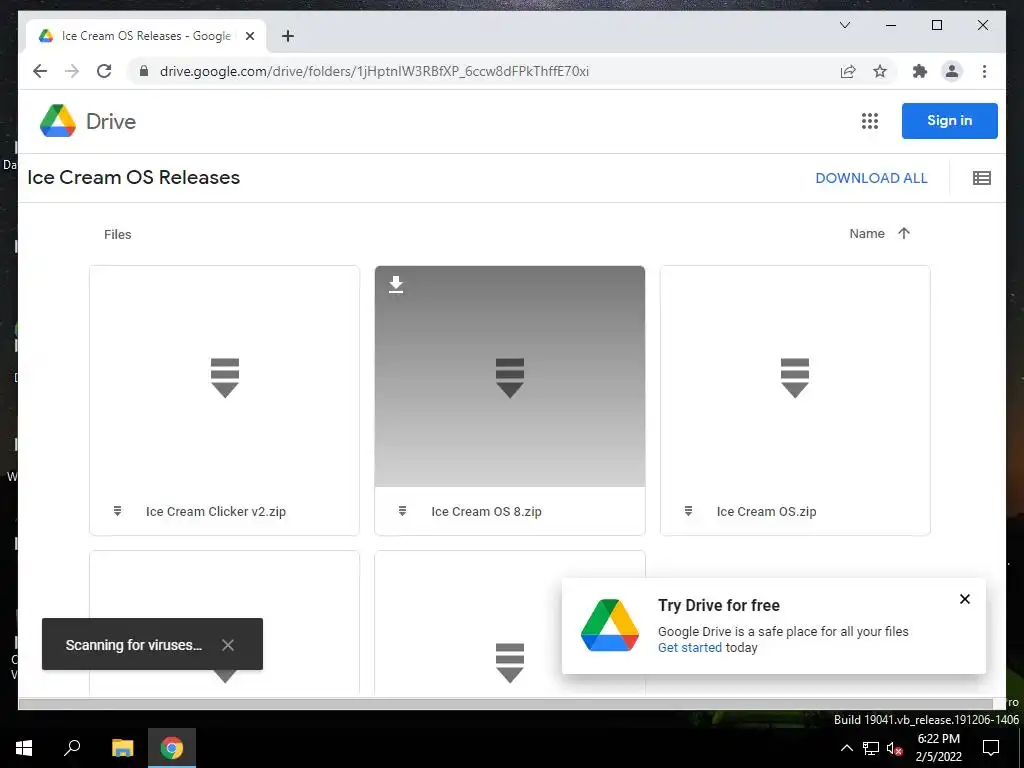Close the Try Drive for free popup

[x=965, y=599]
